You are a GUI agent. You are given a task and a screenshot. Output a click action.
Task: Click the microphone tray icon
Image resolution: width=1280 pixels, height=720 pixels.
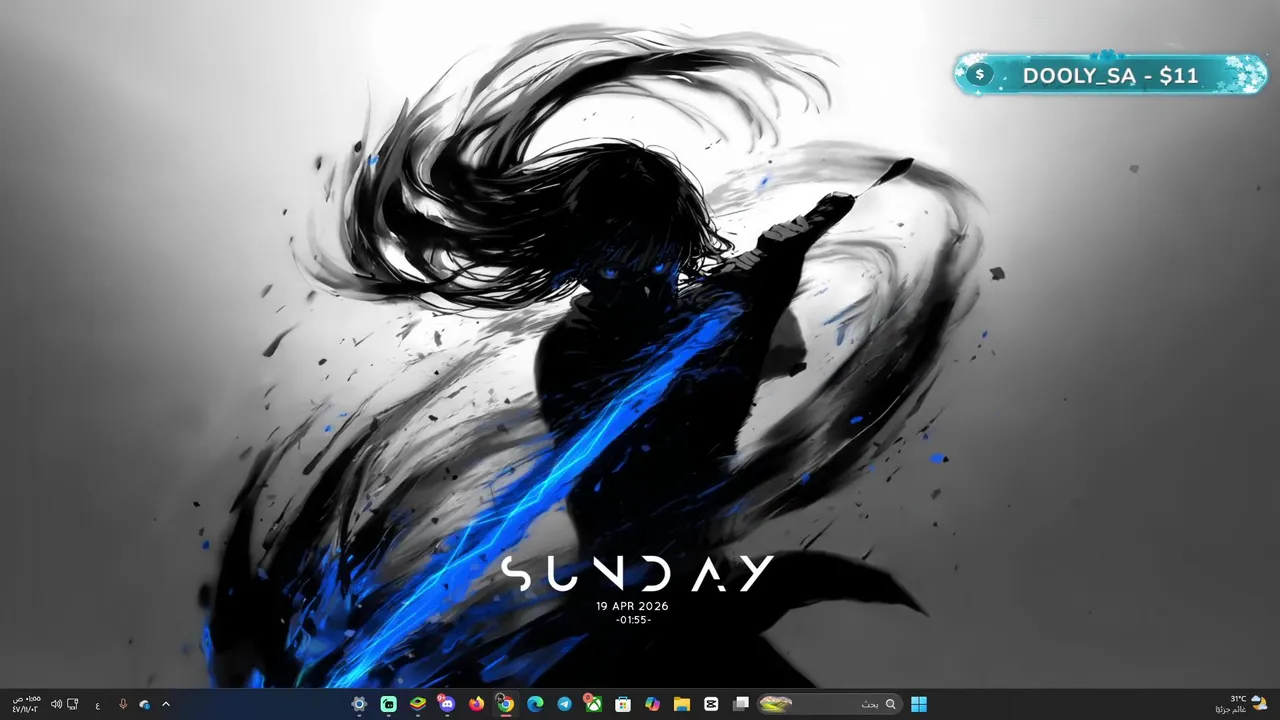(123, 704)
